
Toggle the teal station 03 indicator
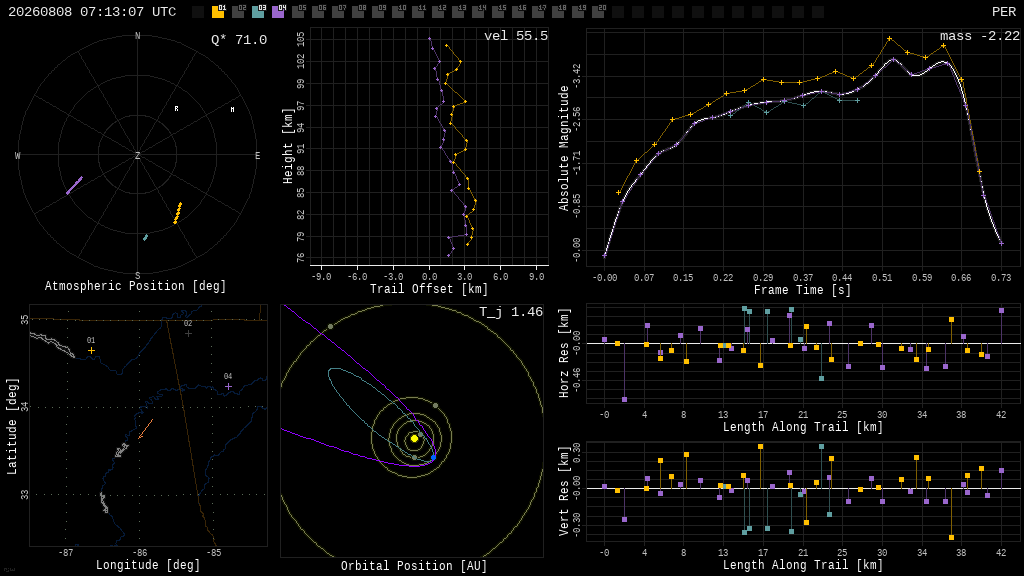tap(258, 12)
